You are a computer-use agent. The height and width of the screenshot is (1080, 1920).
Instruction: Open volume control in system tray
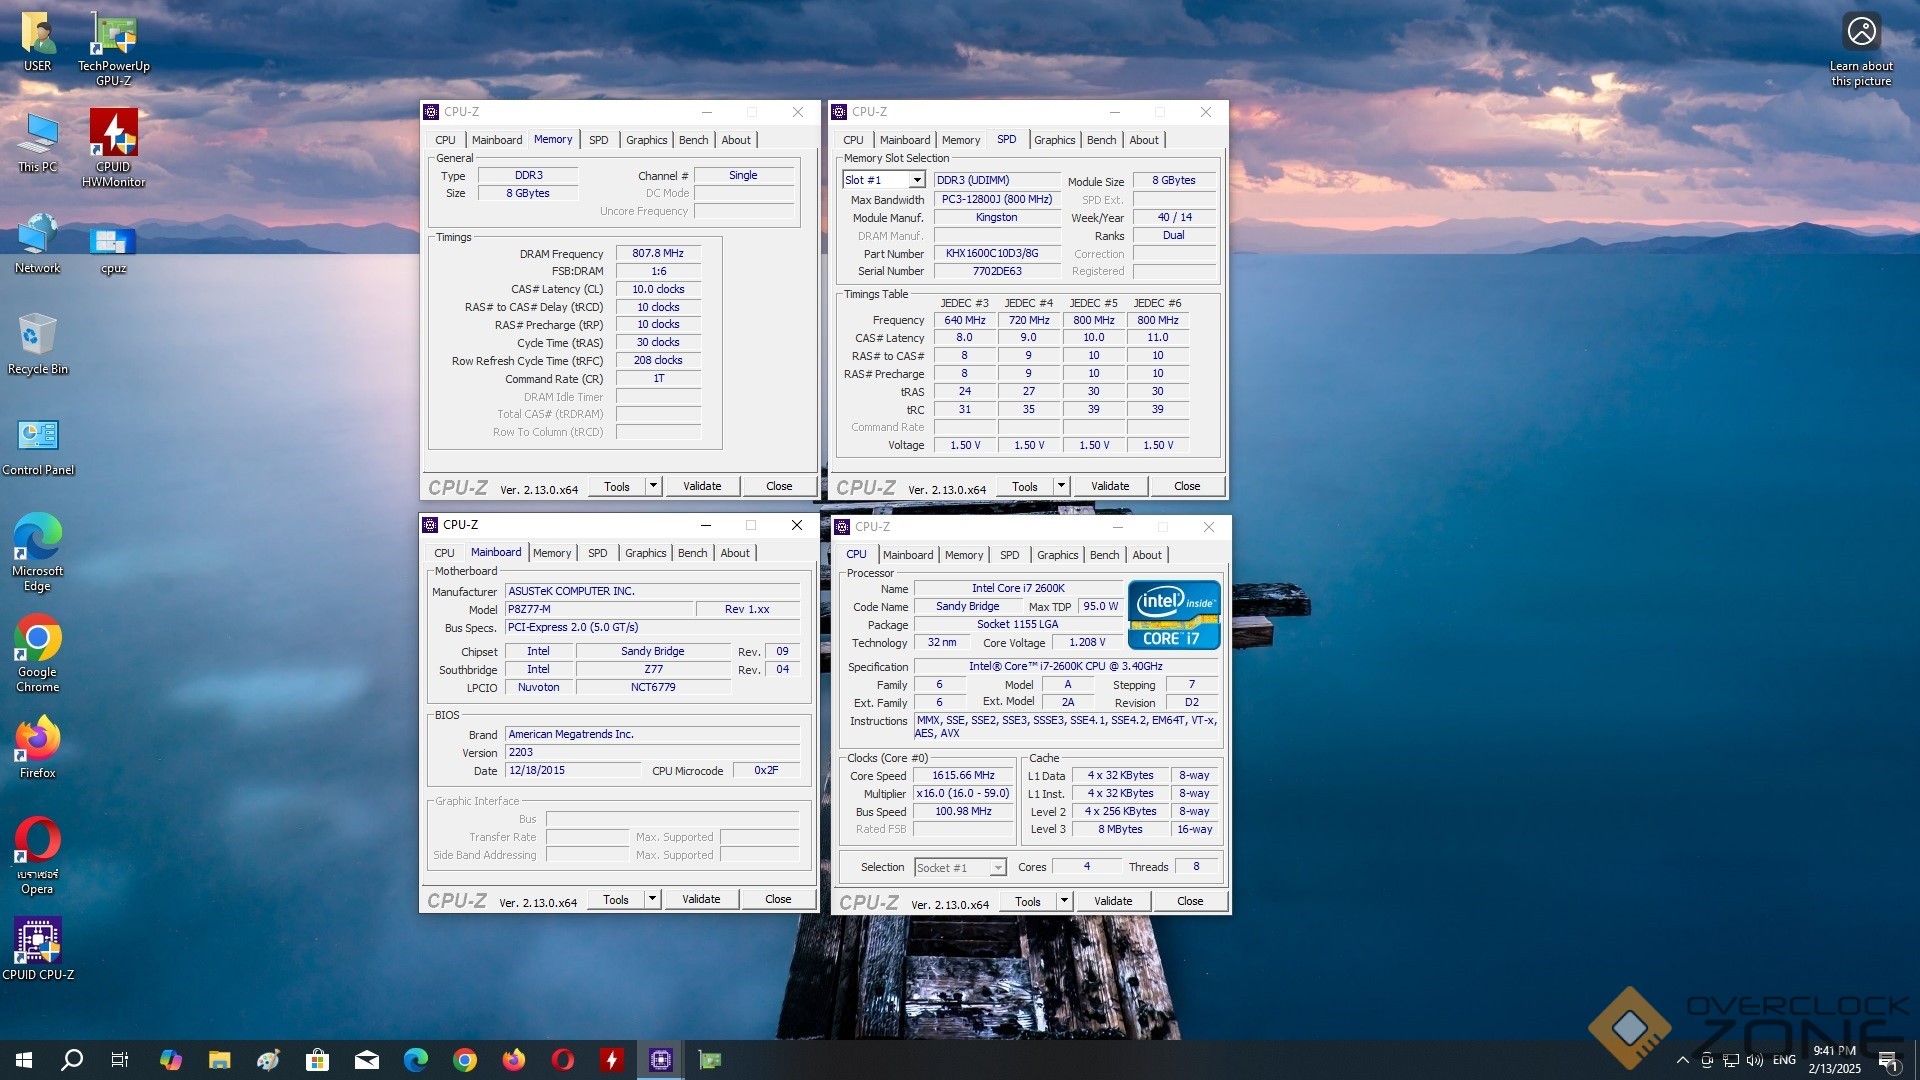point(1754,1060)
